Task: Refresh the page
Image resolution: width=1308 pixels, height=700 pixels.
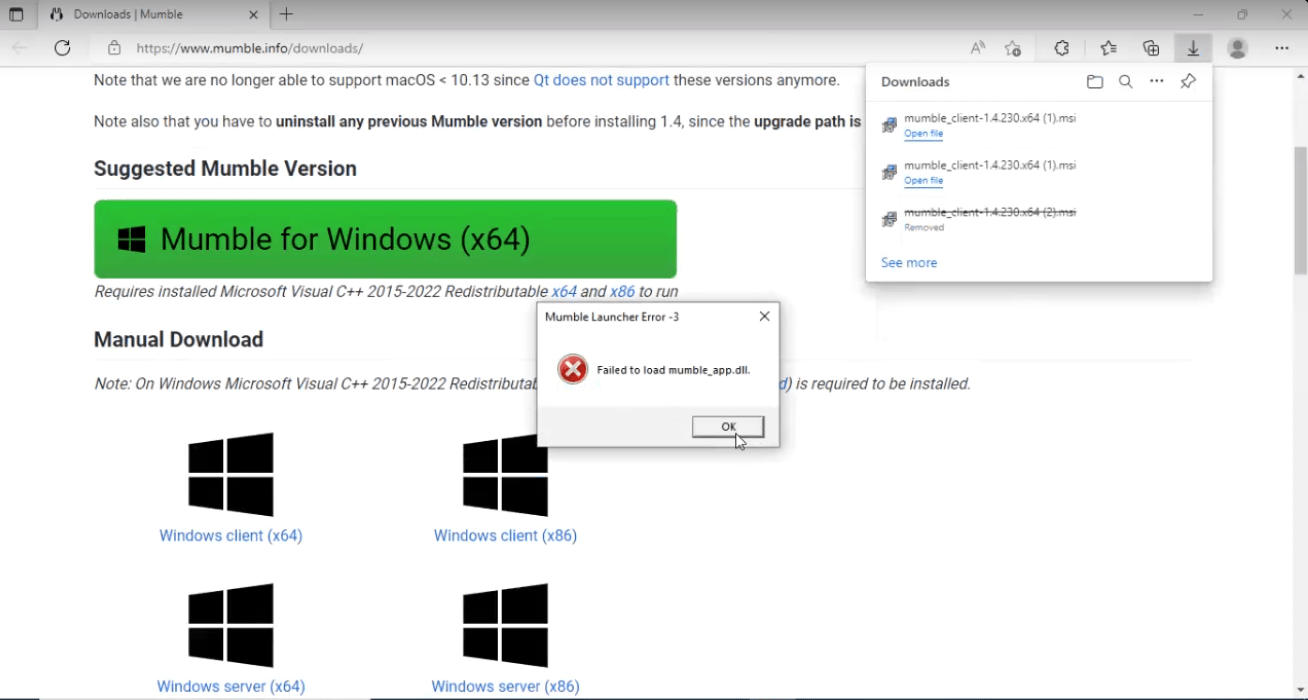Action: (x=62, y=48)
